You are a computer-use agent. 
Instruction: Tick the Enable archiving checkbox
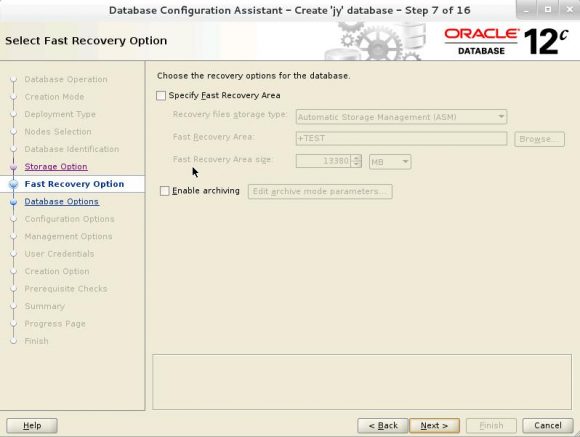tap(165, 191)
